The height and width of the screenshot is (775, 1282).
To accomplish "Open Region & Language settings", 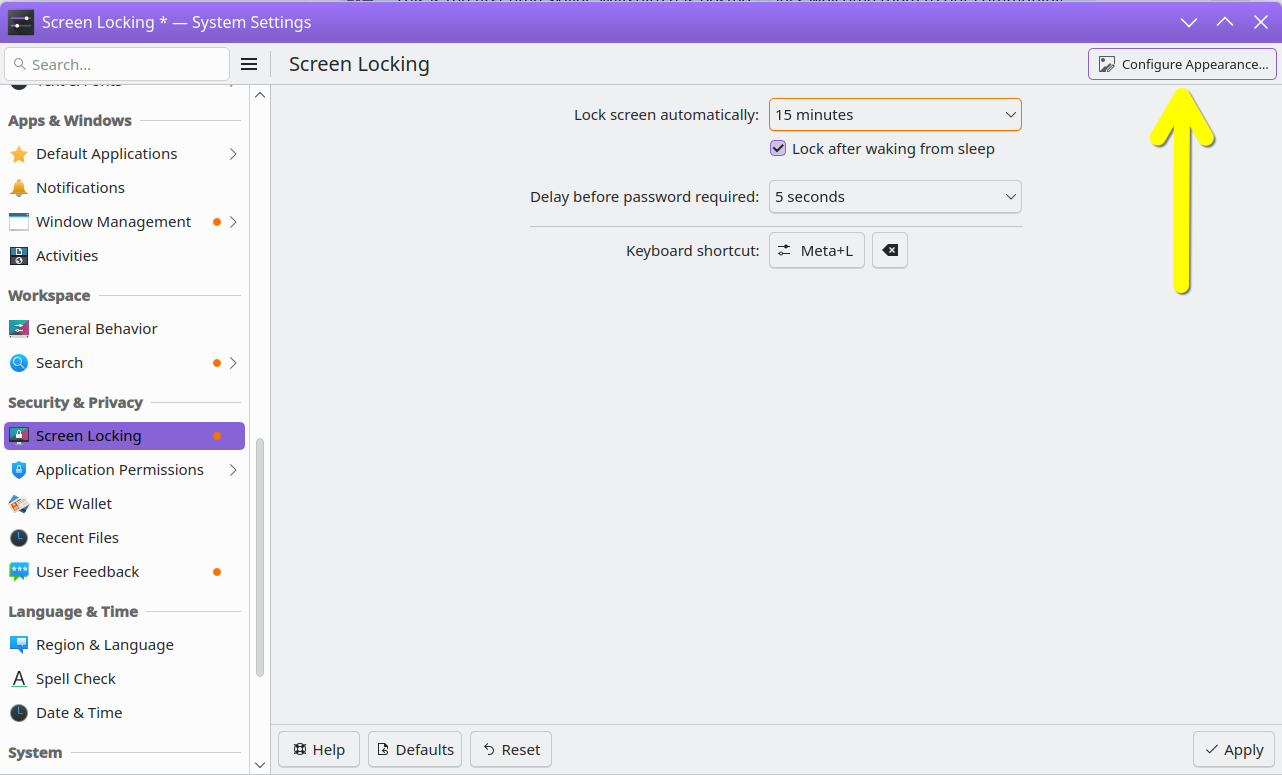I will click(124, 645).
